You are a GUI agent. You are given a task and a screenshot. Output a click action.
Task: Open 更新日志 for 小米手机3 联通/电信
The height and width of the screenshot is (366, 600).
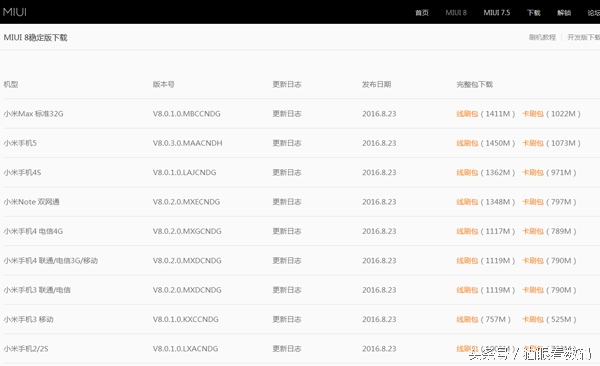(287, 290)
